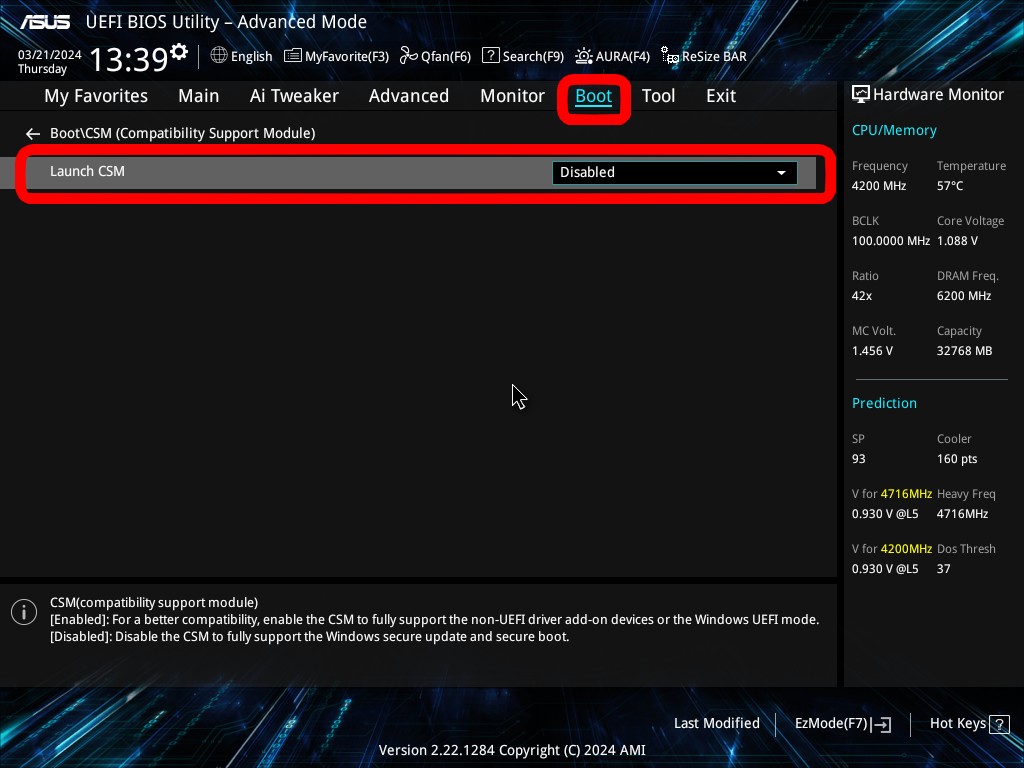Click the 32768 MB capacity value
The image size is (1024, 768).
point(965,351)
